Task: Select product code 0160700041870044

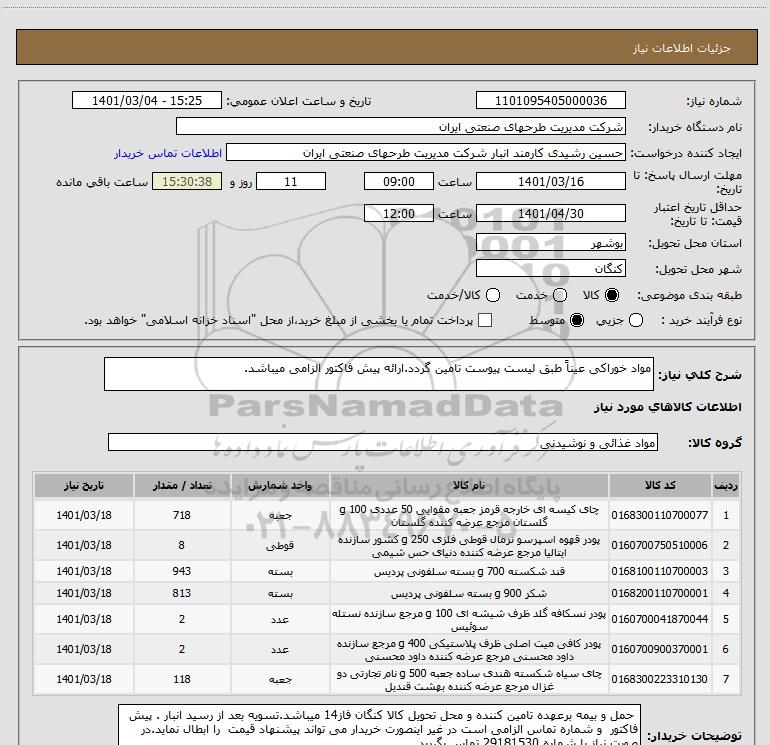Action: (x=660, y=619)
